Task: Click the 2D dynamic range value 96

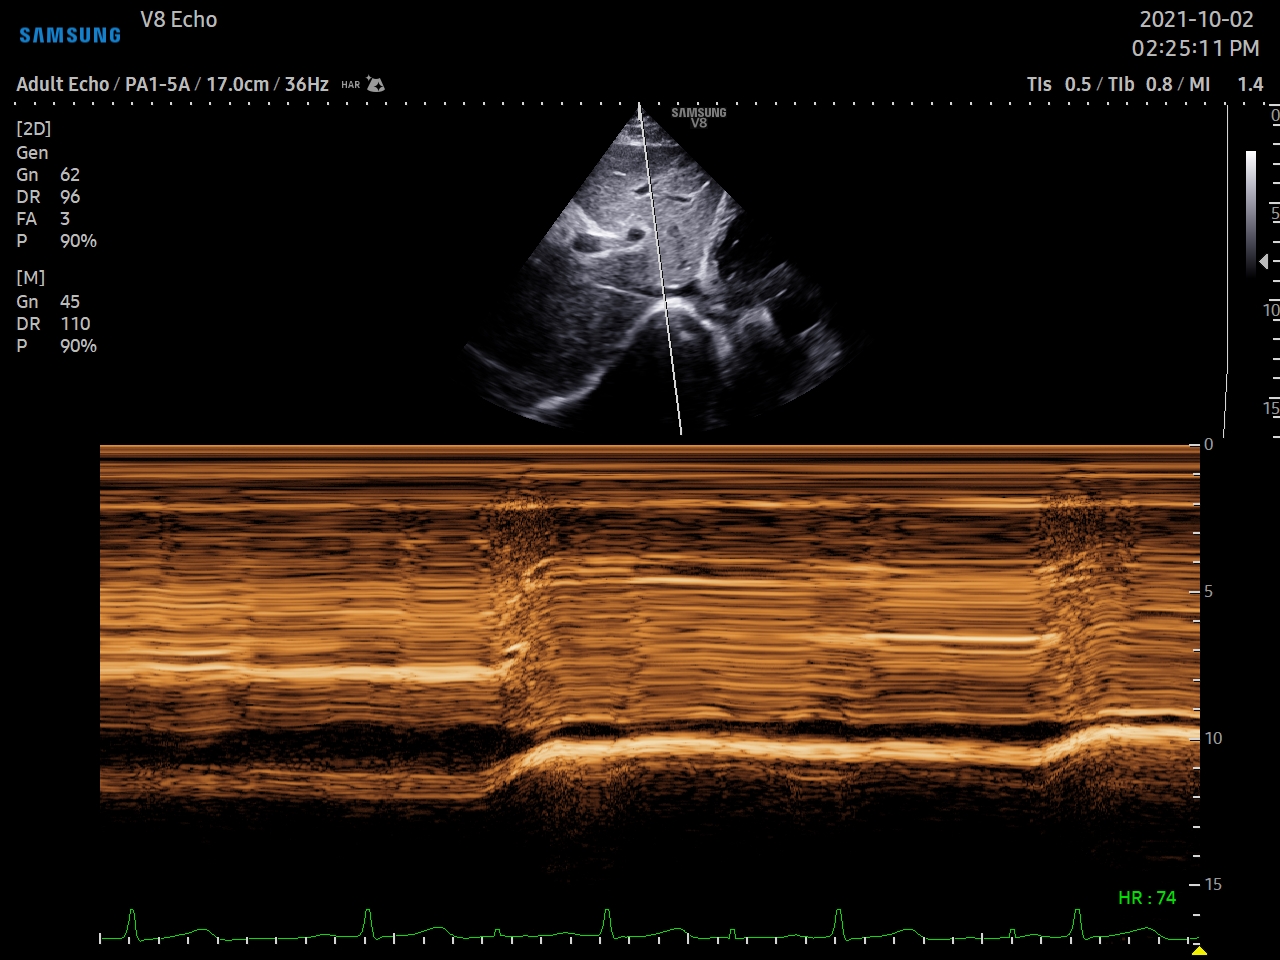Action: point(70,197)
